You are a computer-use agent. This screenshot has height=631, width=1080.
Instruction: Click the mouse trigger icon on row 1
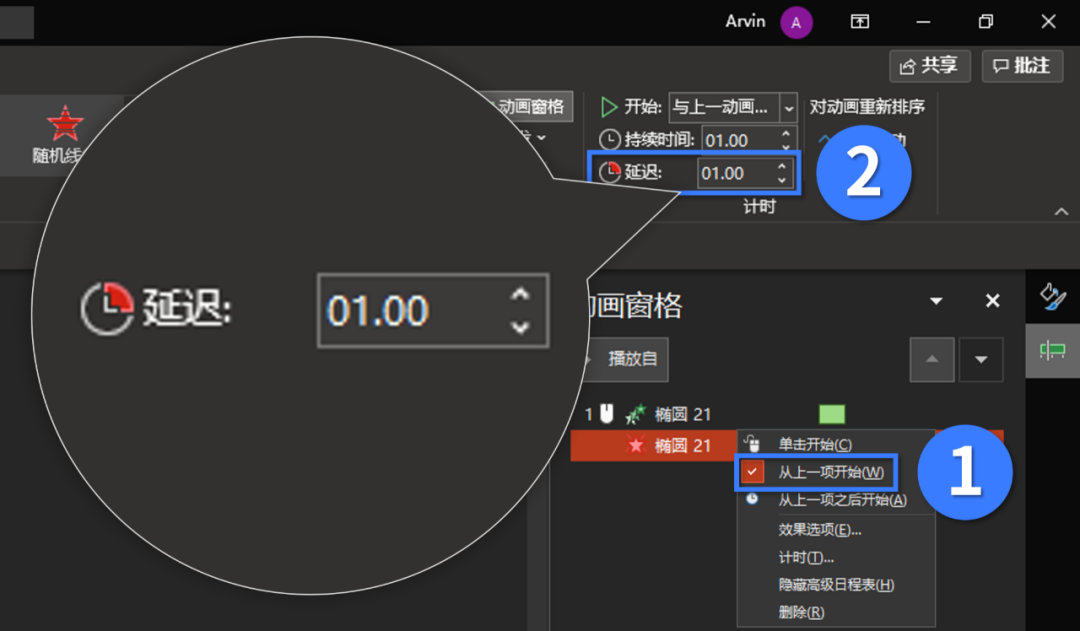pyautogui.click(x=606, y=413)
